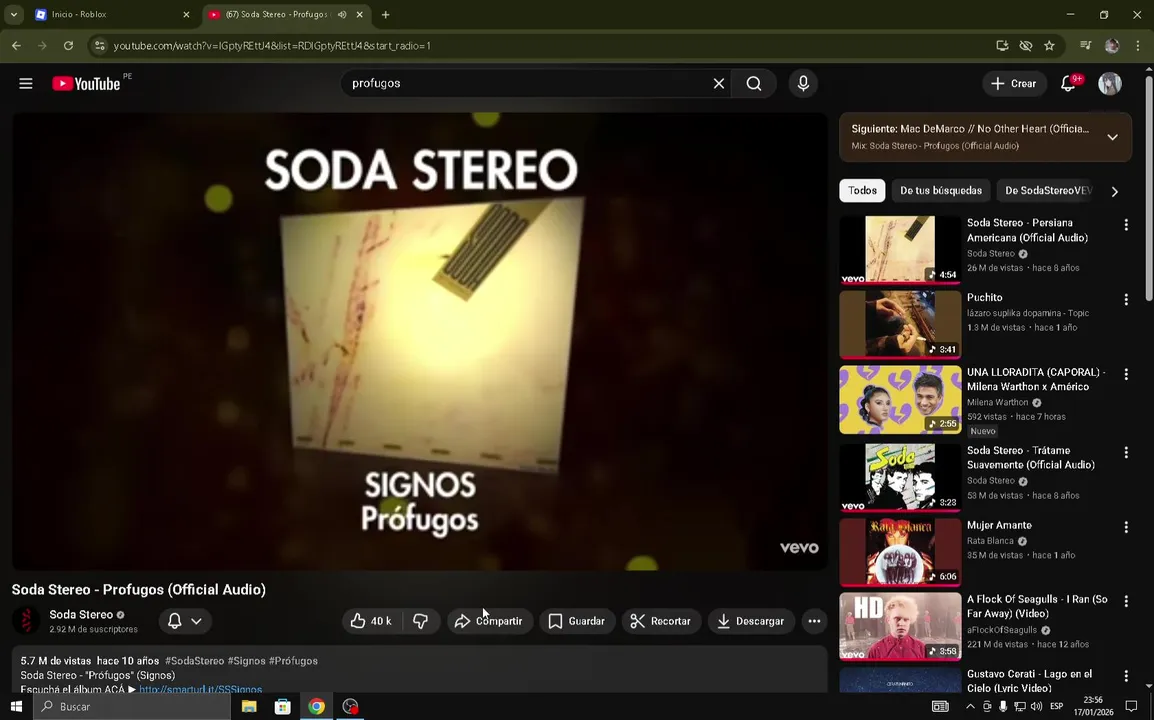Open Chrome's three-dot menu
This screenshot has height=720, width=1154.
[x=1138, y=46]
